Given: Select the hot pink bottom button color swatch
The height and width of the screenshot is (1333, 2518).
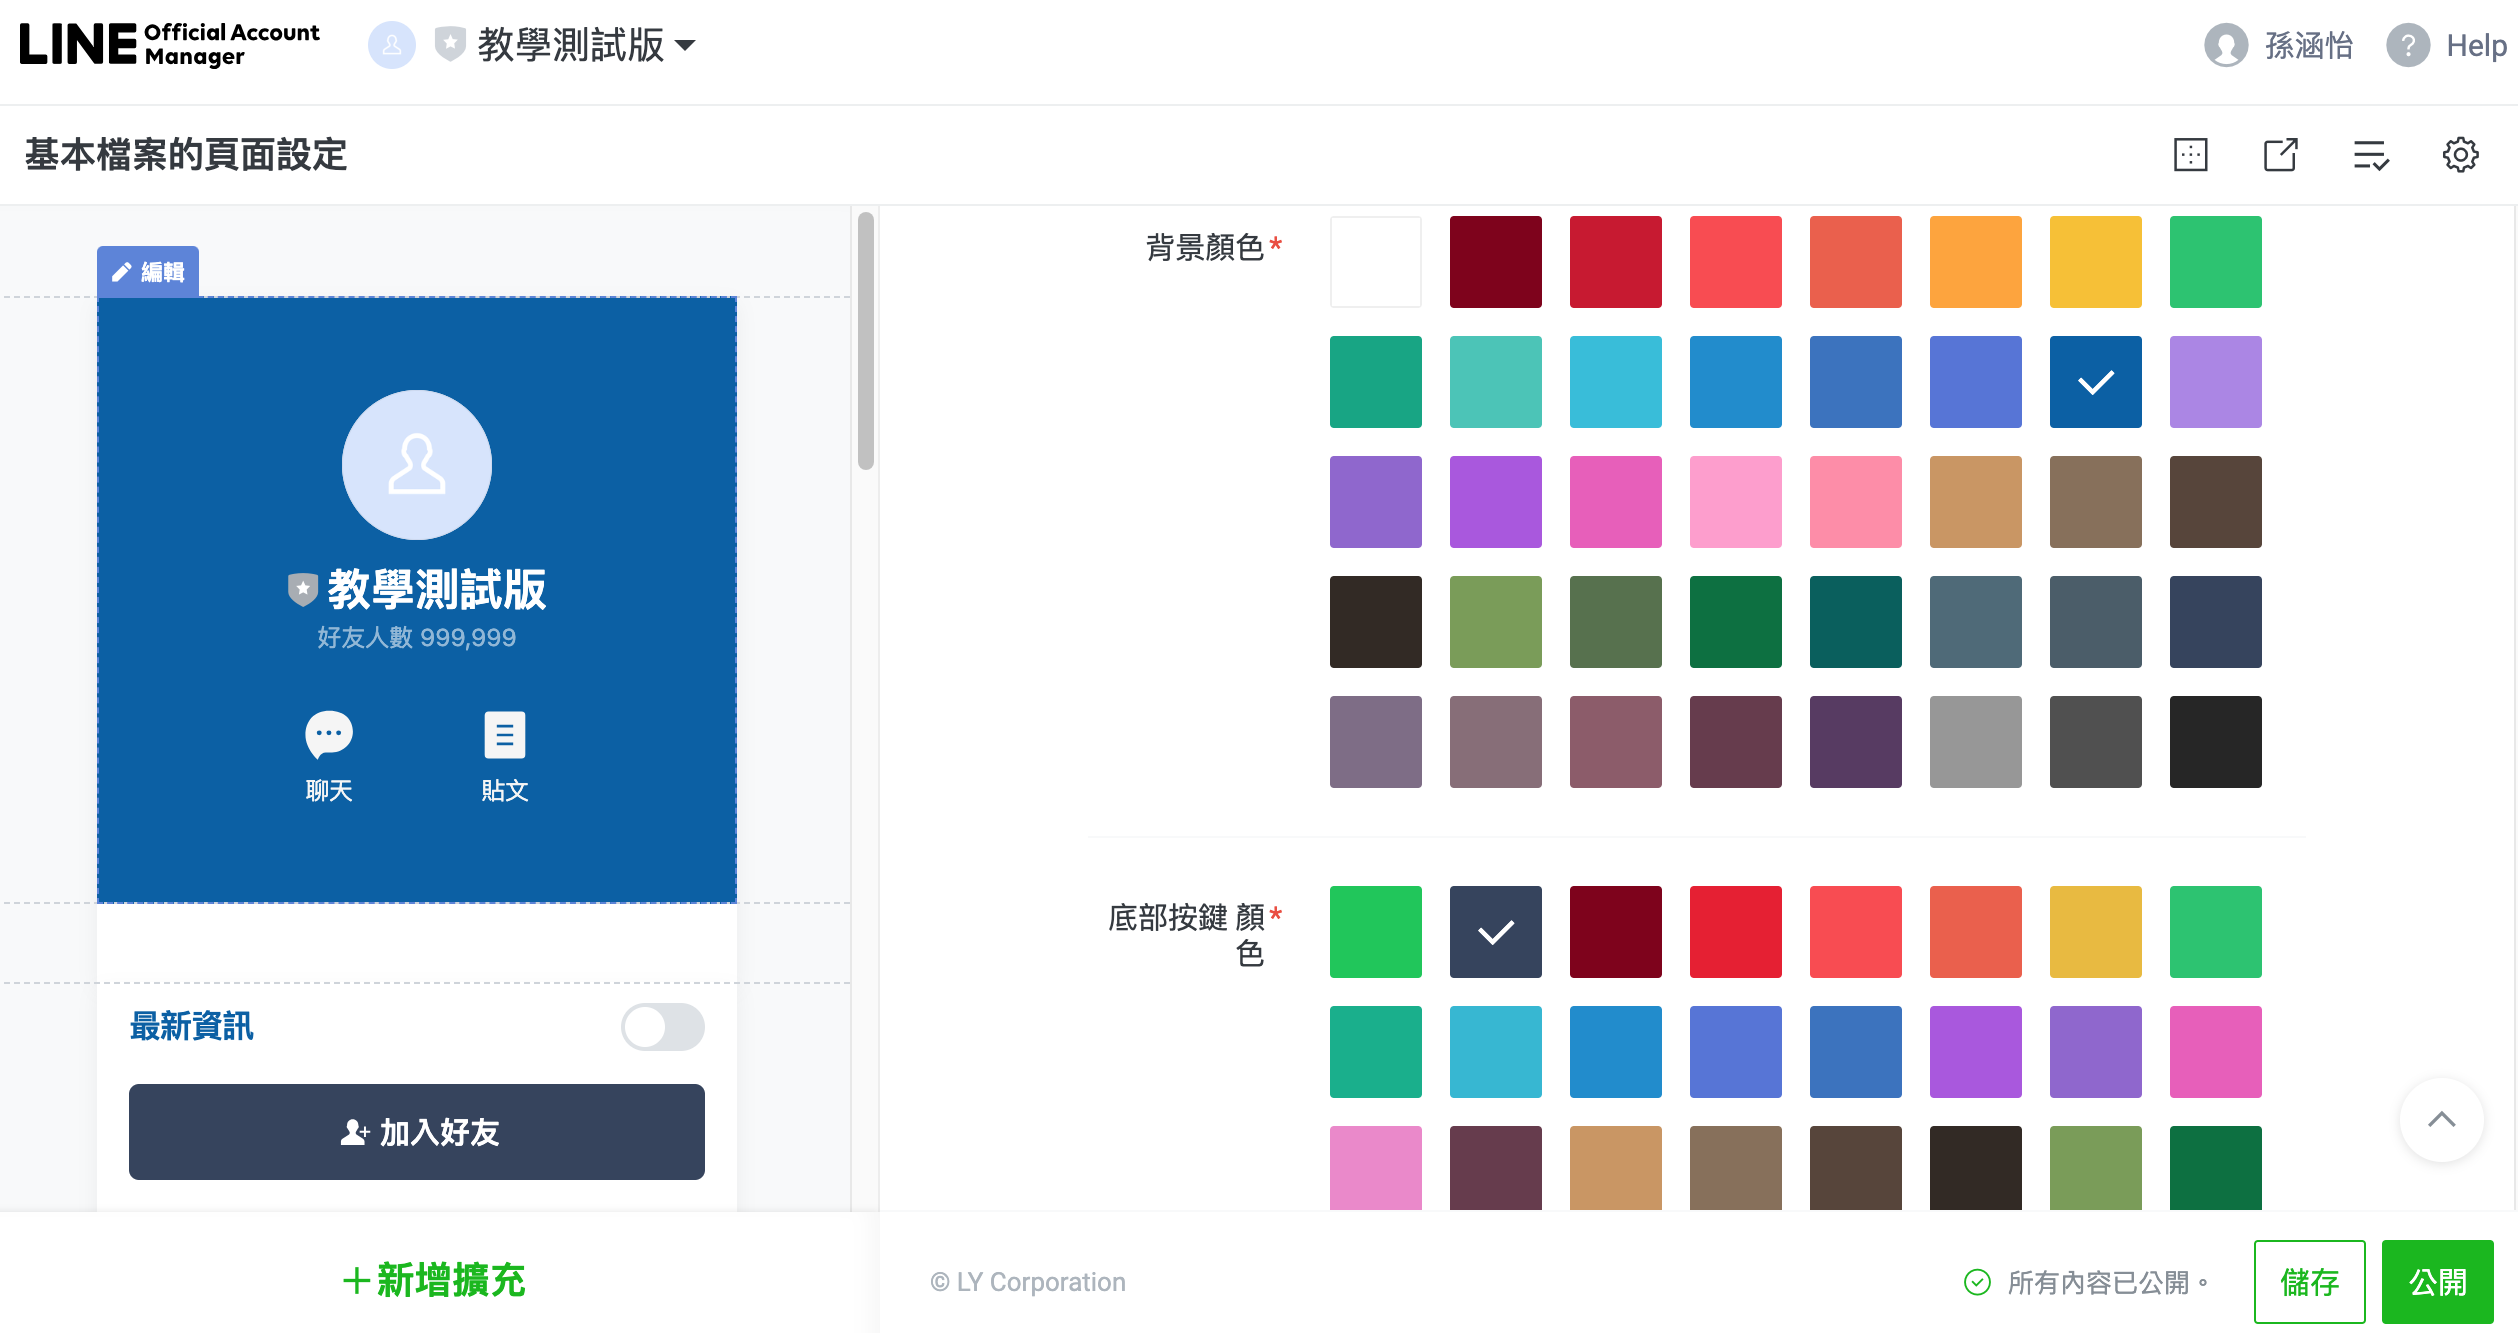Looking at the screenshot, I should 2216,1052.
